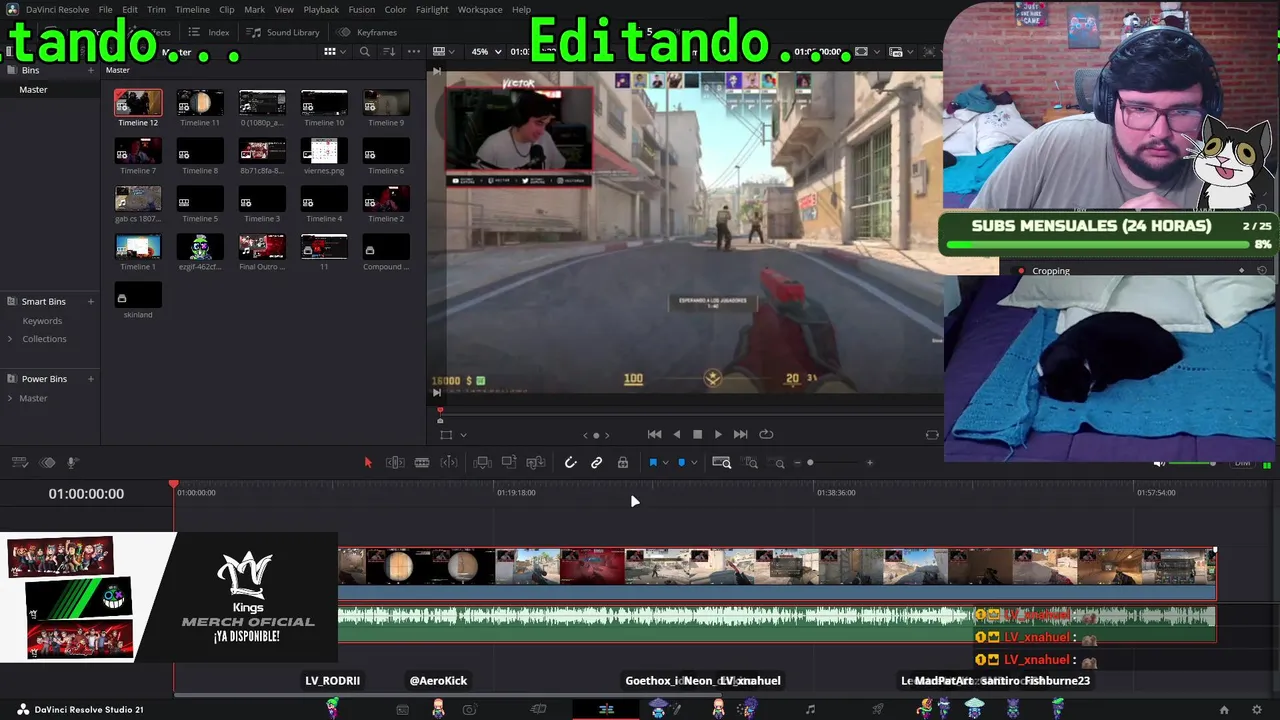Open Project Settings gear icon
The width and height of the screenshot is (1280, 720).
click(x=1257, y=710)
